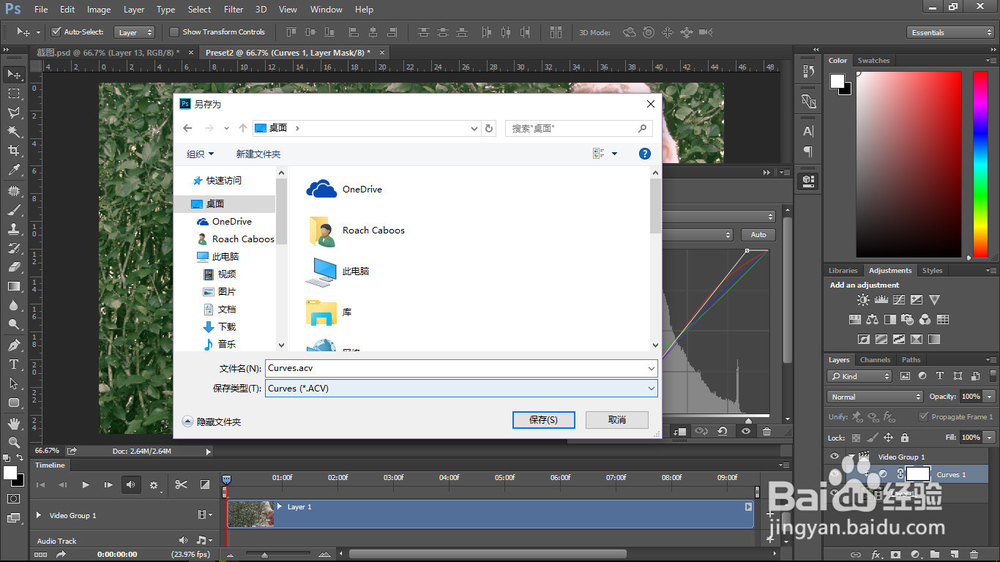Image resolution: width=1000 pixels, height=562 pixels.
Task: Add Levels adjustment icon
Action: 881,300
